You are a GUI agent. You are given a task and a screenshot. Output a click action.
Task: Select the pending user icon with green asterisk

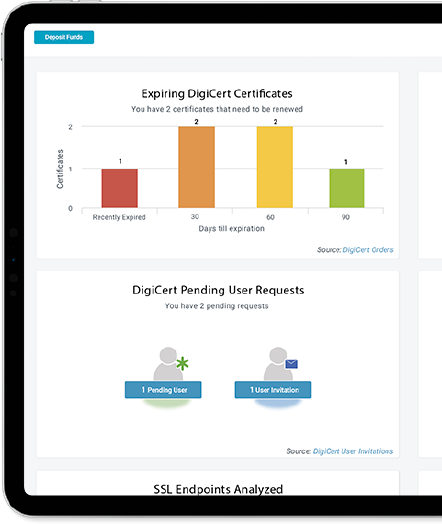[170, 364]
